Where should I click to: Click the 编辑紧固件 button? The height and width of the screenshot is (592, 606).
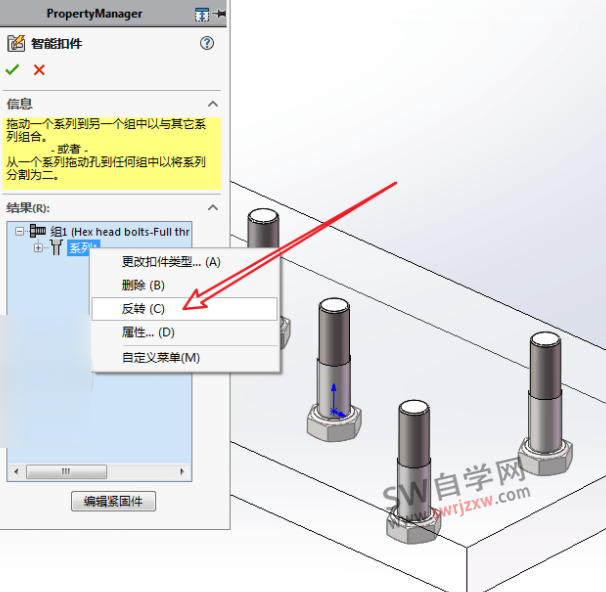114,501
